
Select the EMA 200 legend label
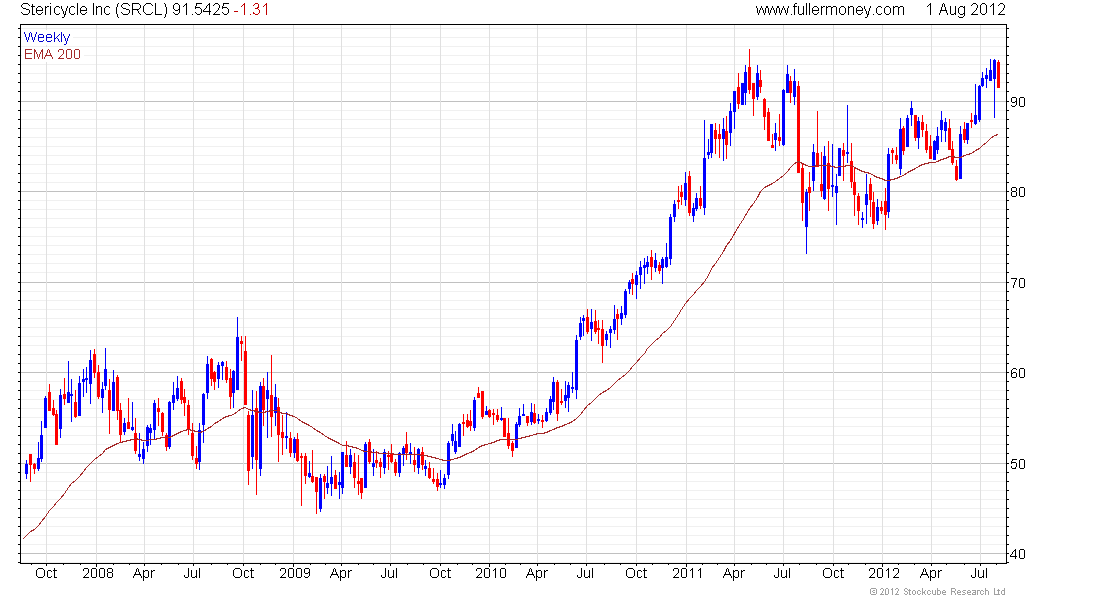click(x=53, y=54)
